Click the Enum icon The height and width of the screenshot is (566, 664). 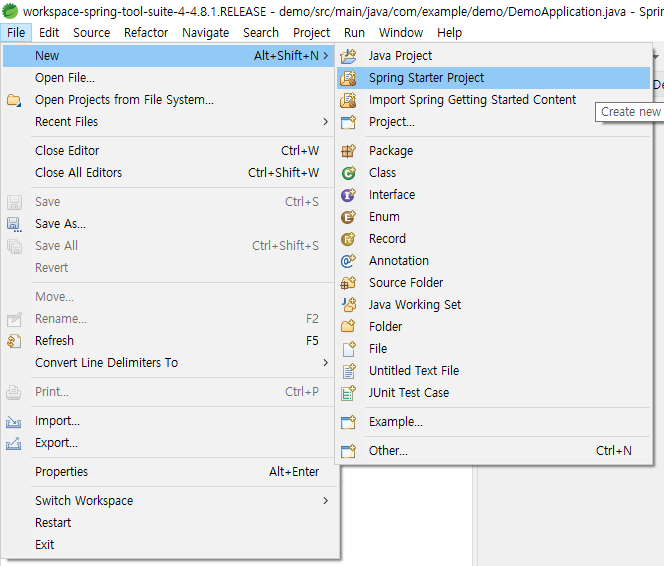coord(348,217)
